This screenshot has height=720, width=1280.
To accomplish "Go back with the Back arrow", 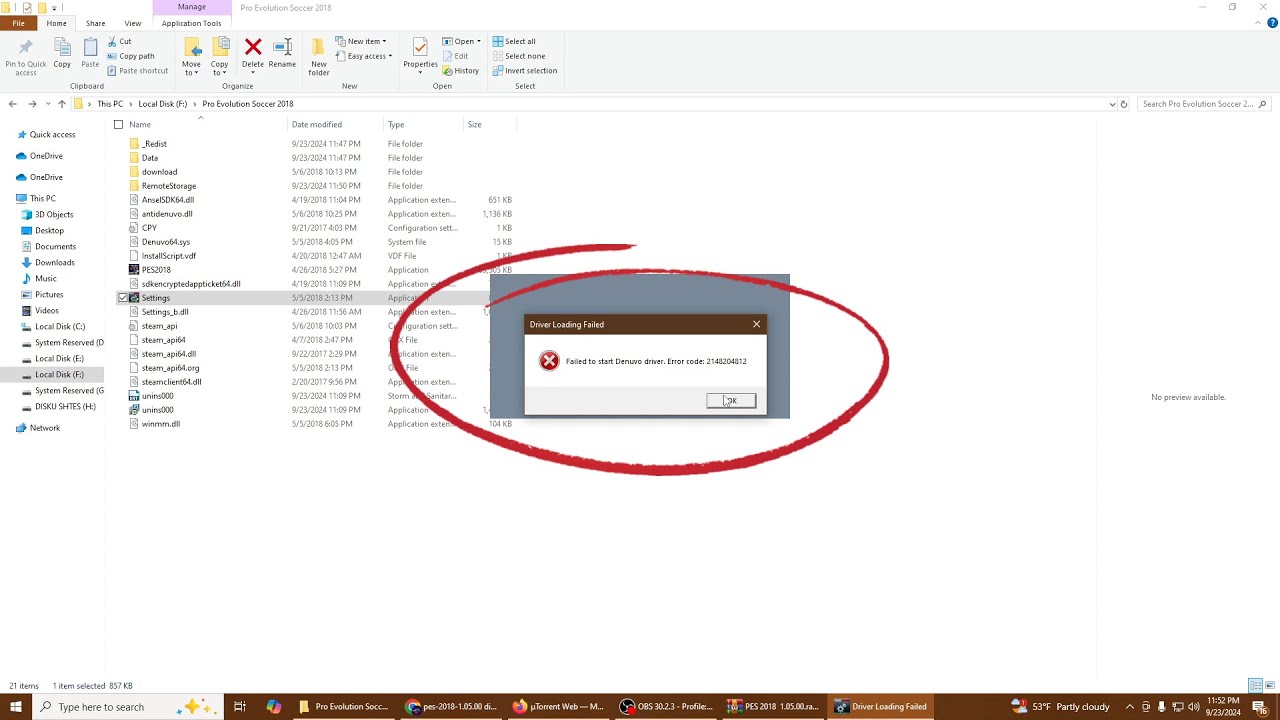I will 12,104.
